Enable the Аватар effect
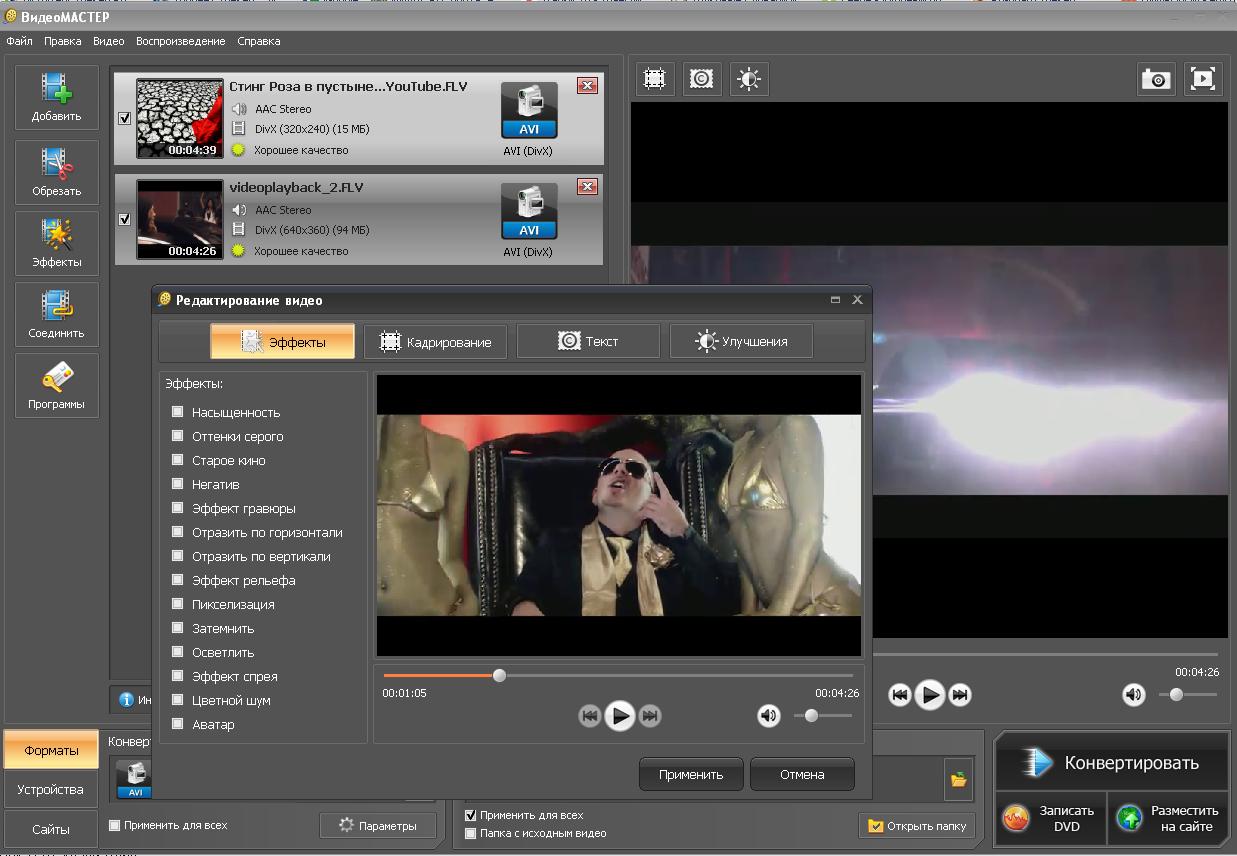Screen dimensions: 1237x856 click(178, 724)
